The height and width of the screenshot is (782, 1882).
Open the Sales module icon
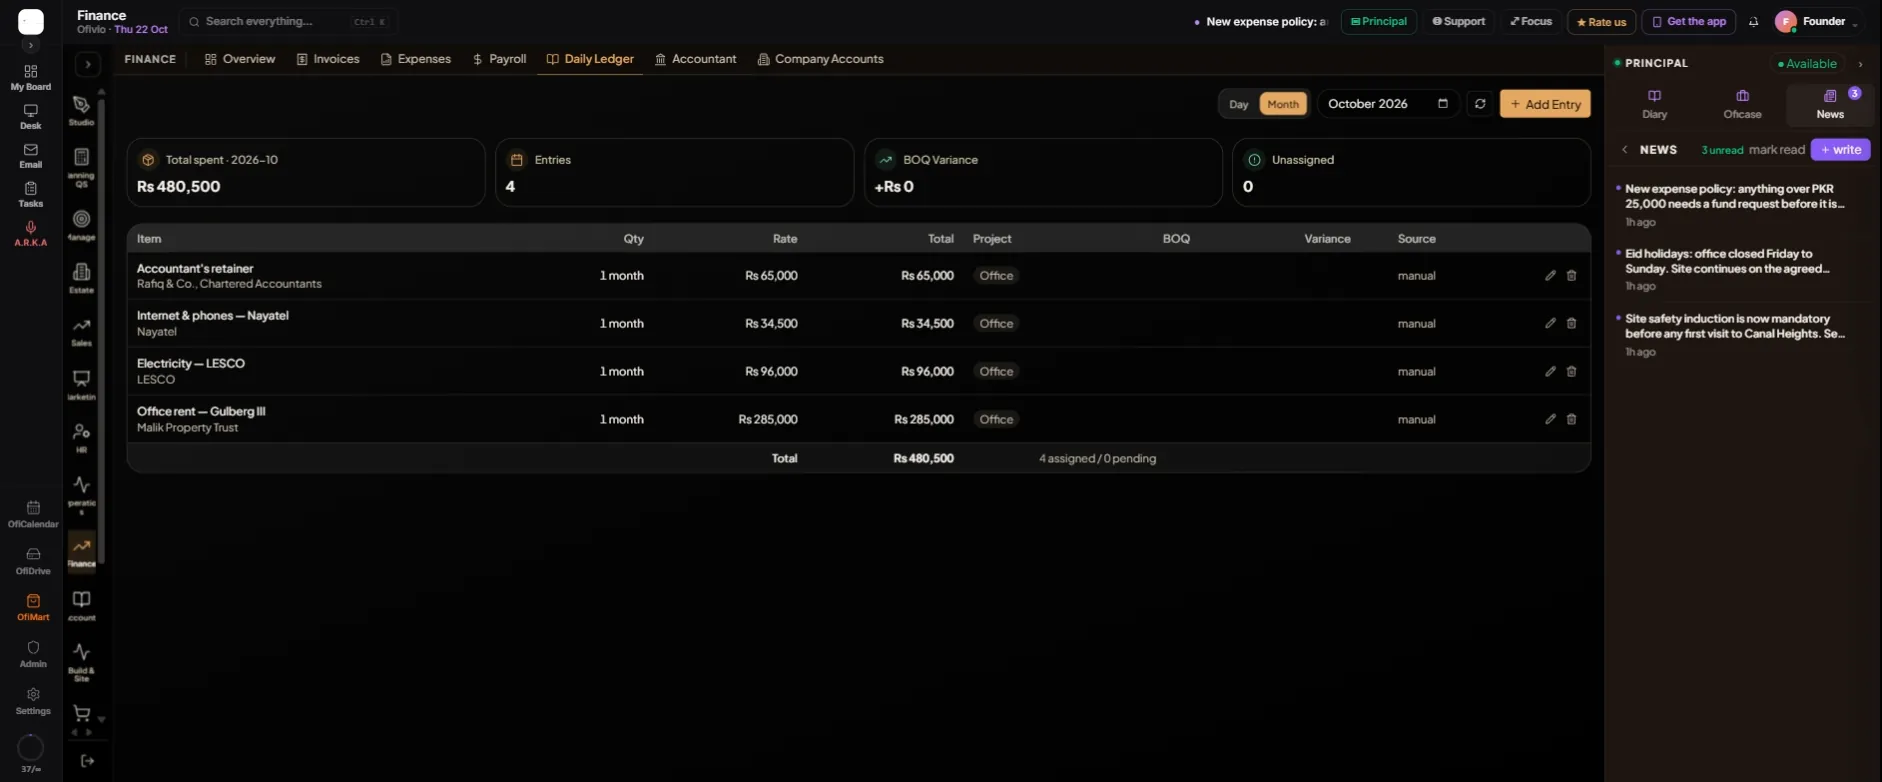click(81, 331)
